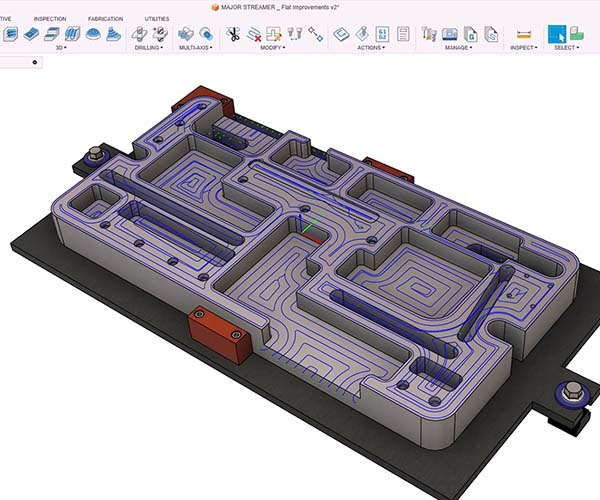The image size is (600, 500).
Task: Generate a Setup Sheet document
Action: click(x=403, y=34)
